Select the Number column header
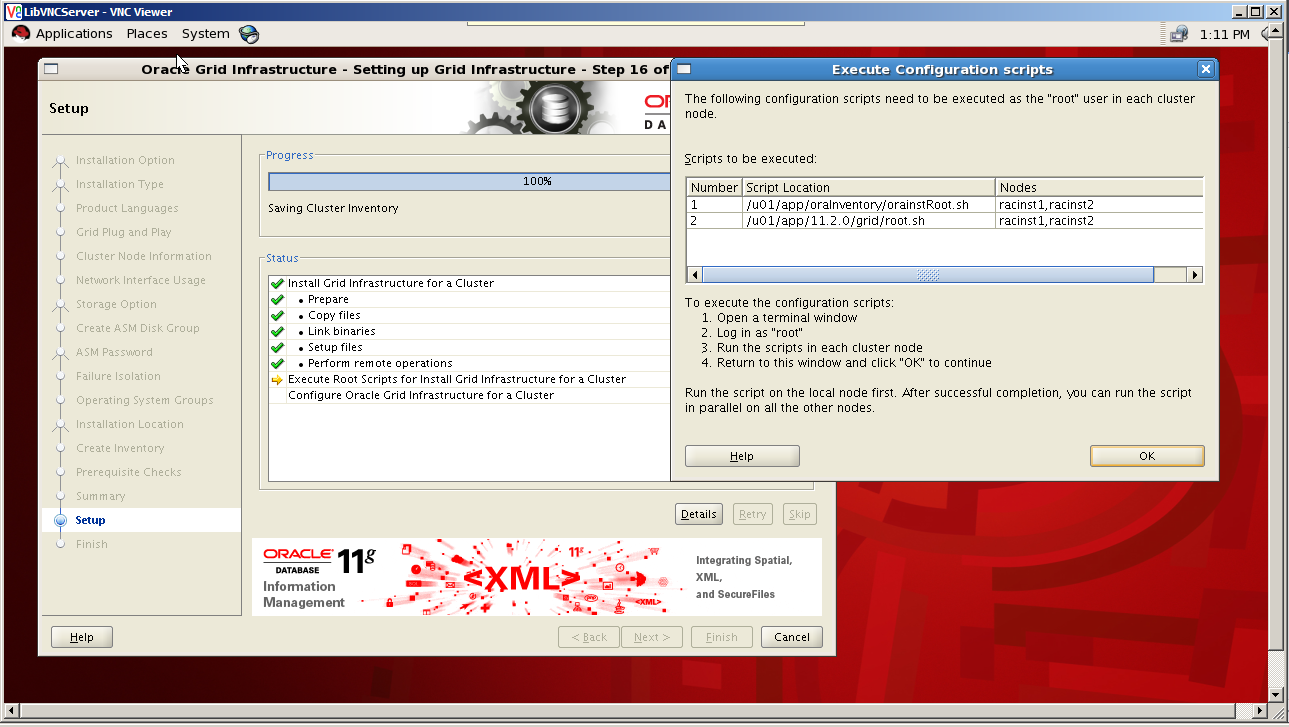The height and width of the screenshot is (727, 1289). coord(714,187)
